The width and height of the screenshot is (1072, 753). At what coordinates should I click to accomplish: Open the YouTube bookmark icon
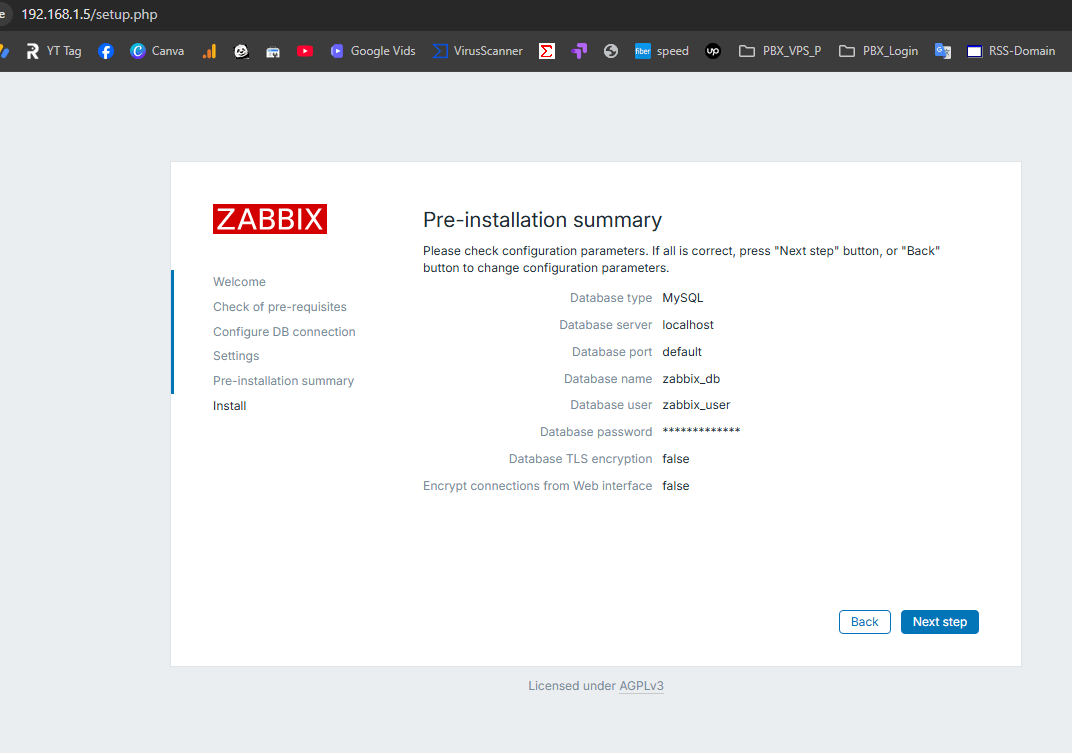coord(305,51)
